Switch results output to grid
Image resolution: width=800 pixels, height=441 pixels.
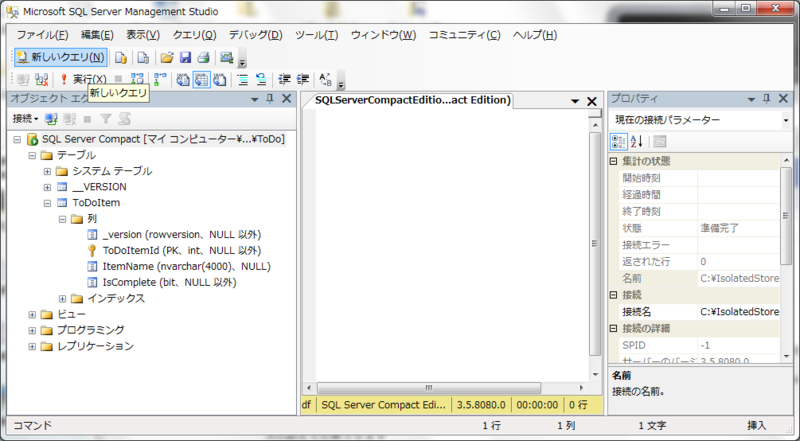[x=202, y=79]
